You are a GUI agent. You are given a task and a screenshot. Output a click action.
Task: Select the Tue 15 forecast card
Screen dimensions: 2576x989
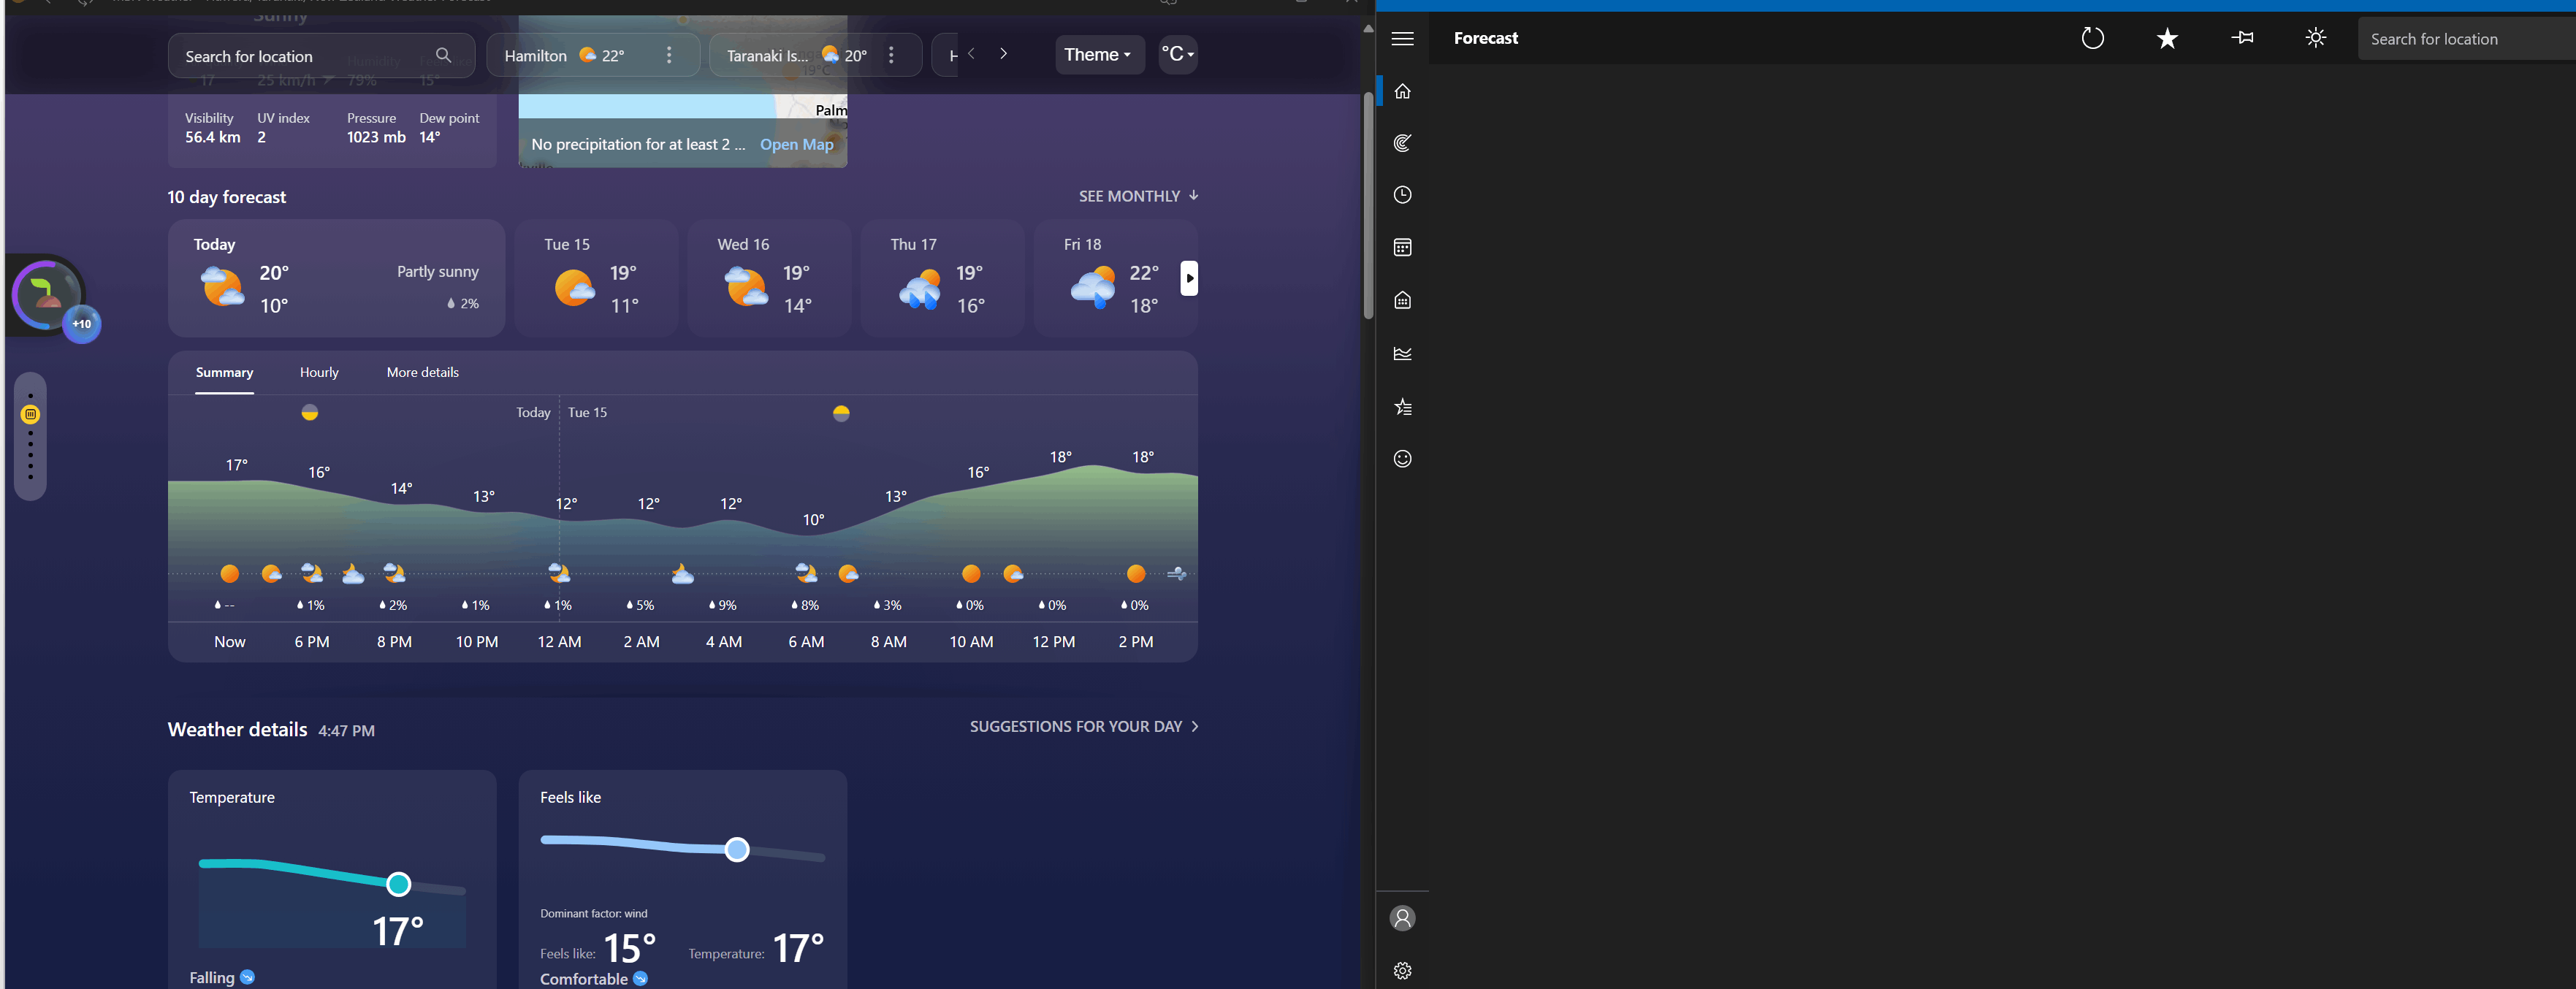596,278
